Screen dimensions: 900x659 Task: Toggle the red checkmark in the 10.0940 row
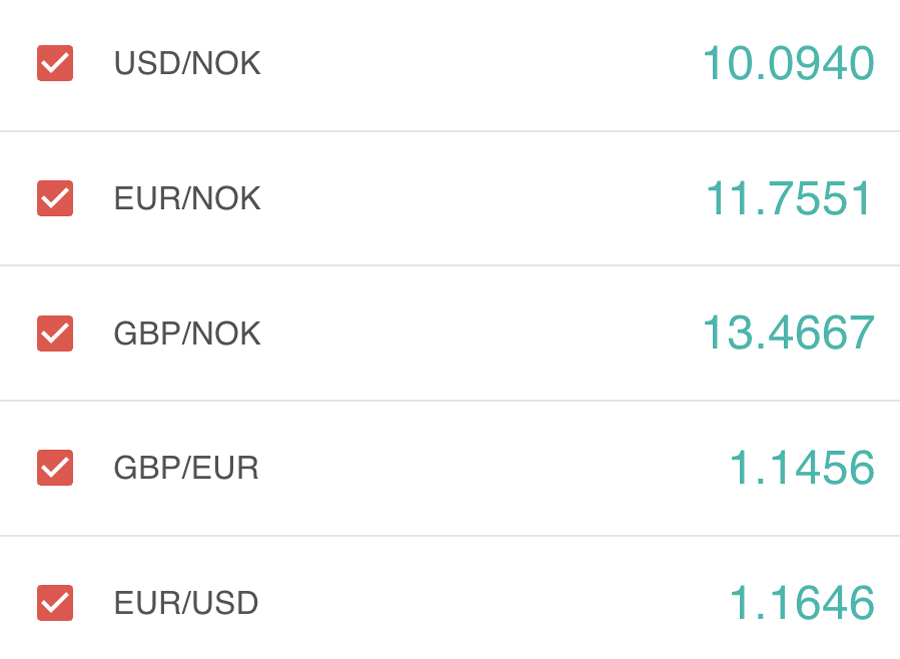(x=55, y=63)
